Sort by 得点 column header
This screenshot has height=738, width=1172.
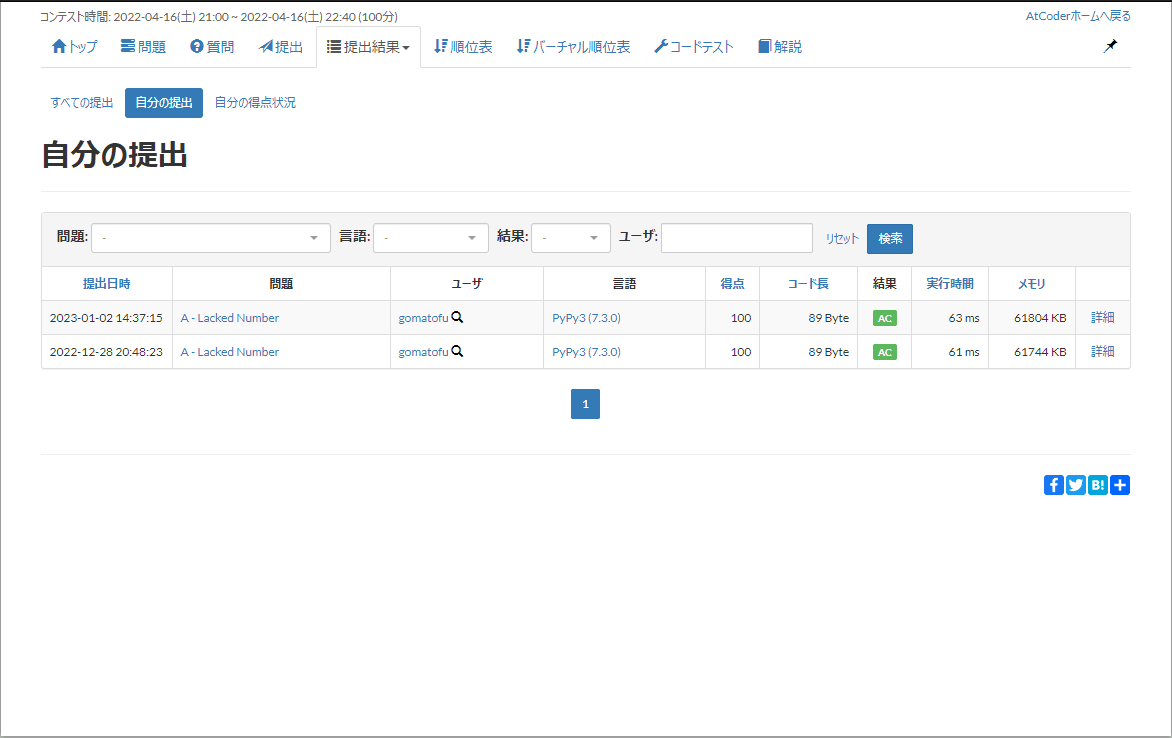pos(732,283)
